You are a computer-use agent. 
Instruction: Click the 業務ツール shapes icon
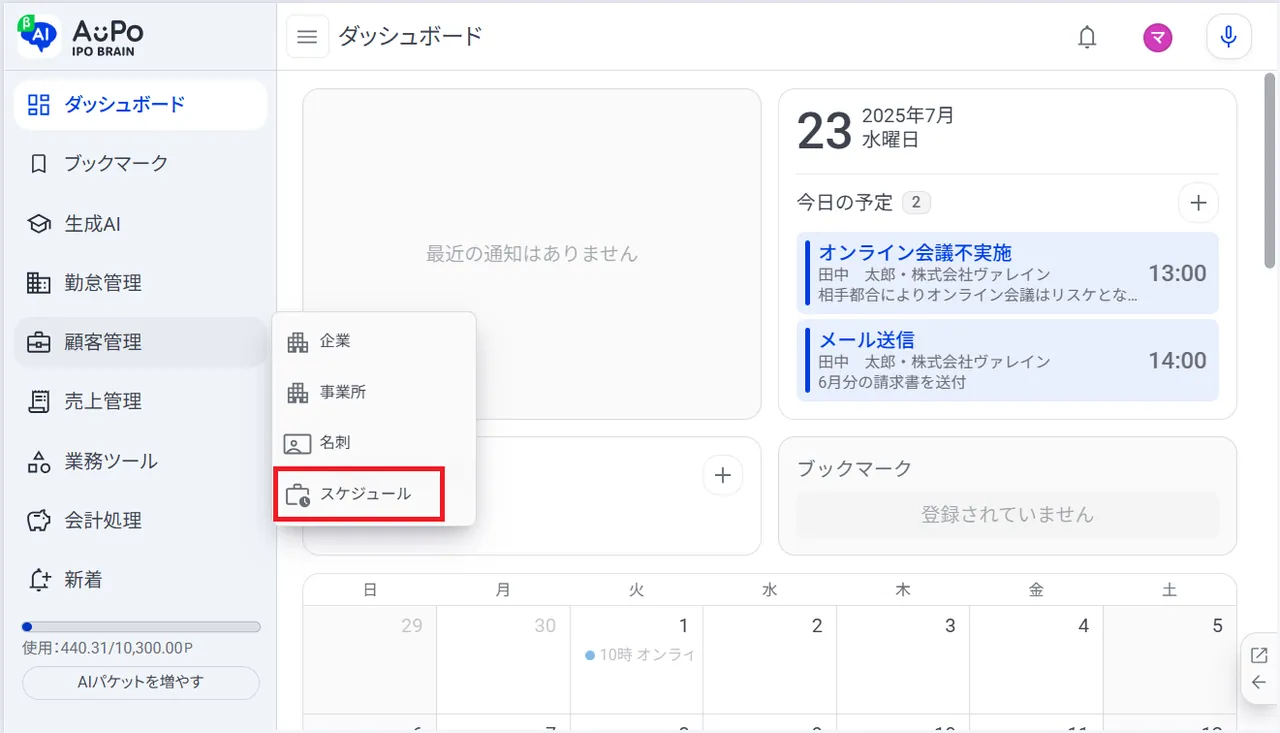[x=38, y=461]
